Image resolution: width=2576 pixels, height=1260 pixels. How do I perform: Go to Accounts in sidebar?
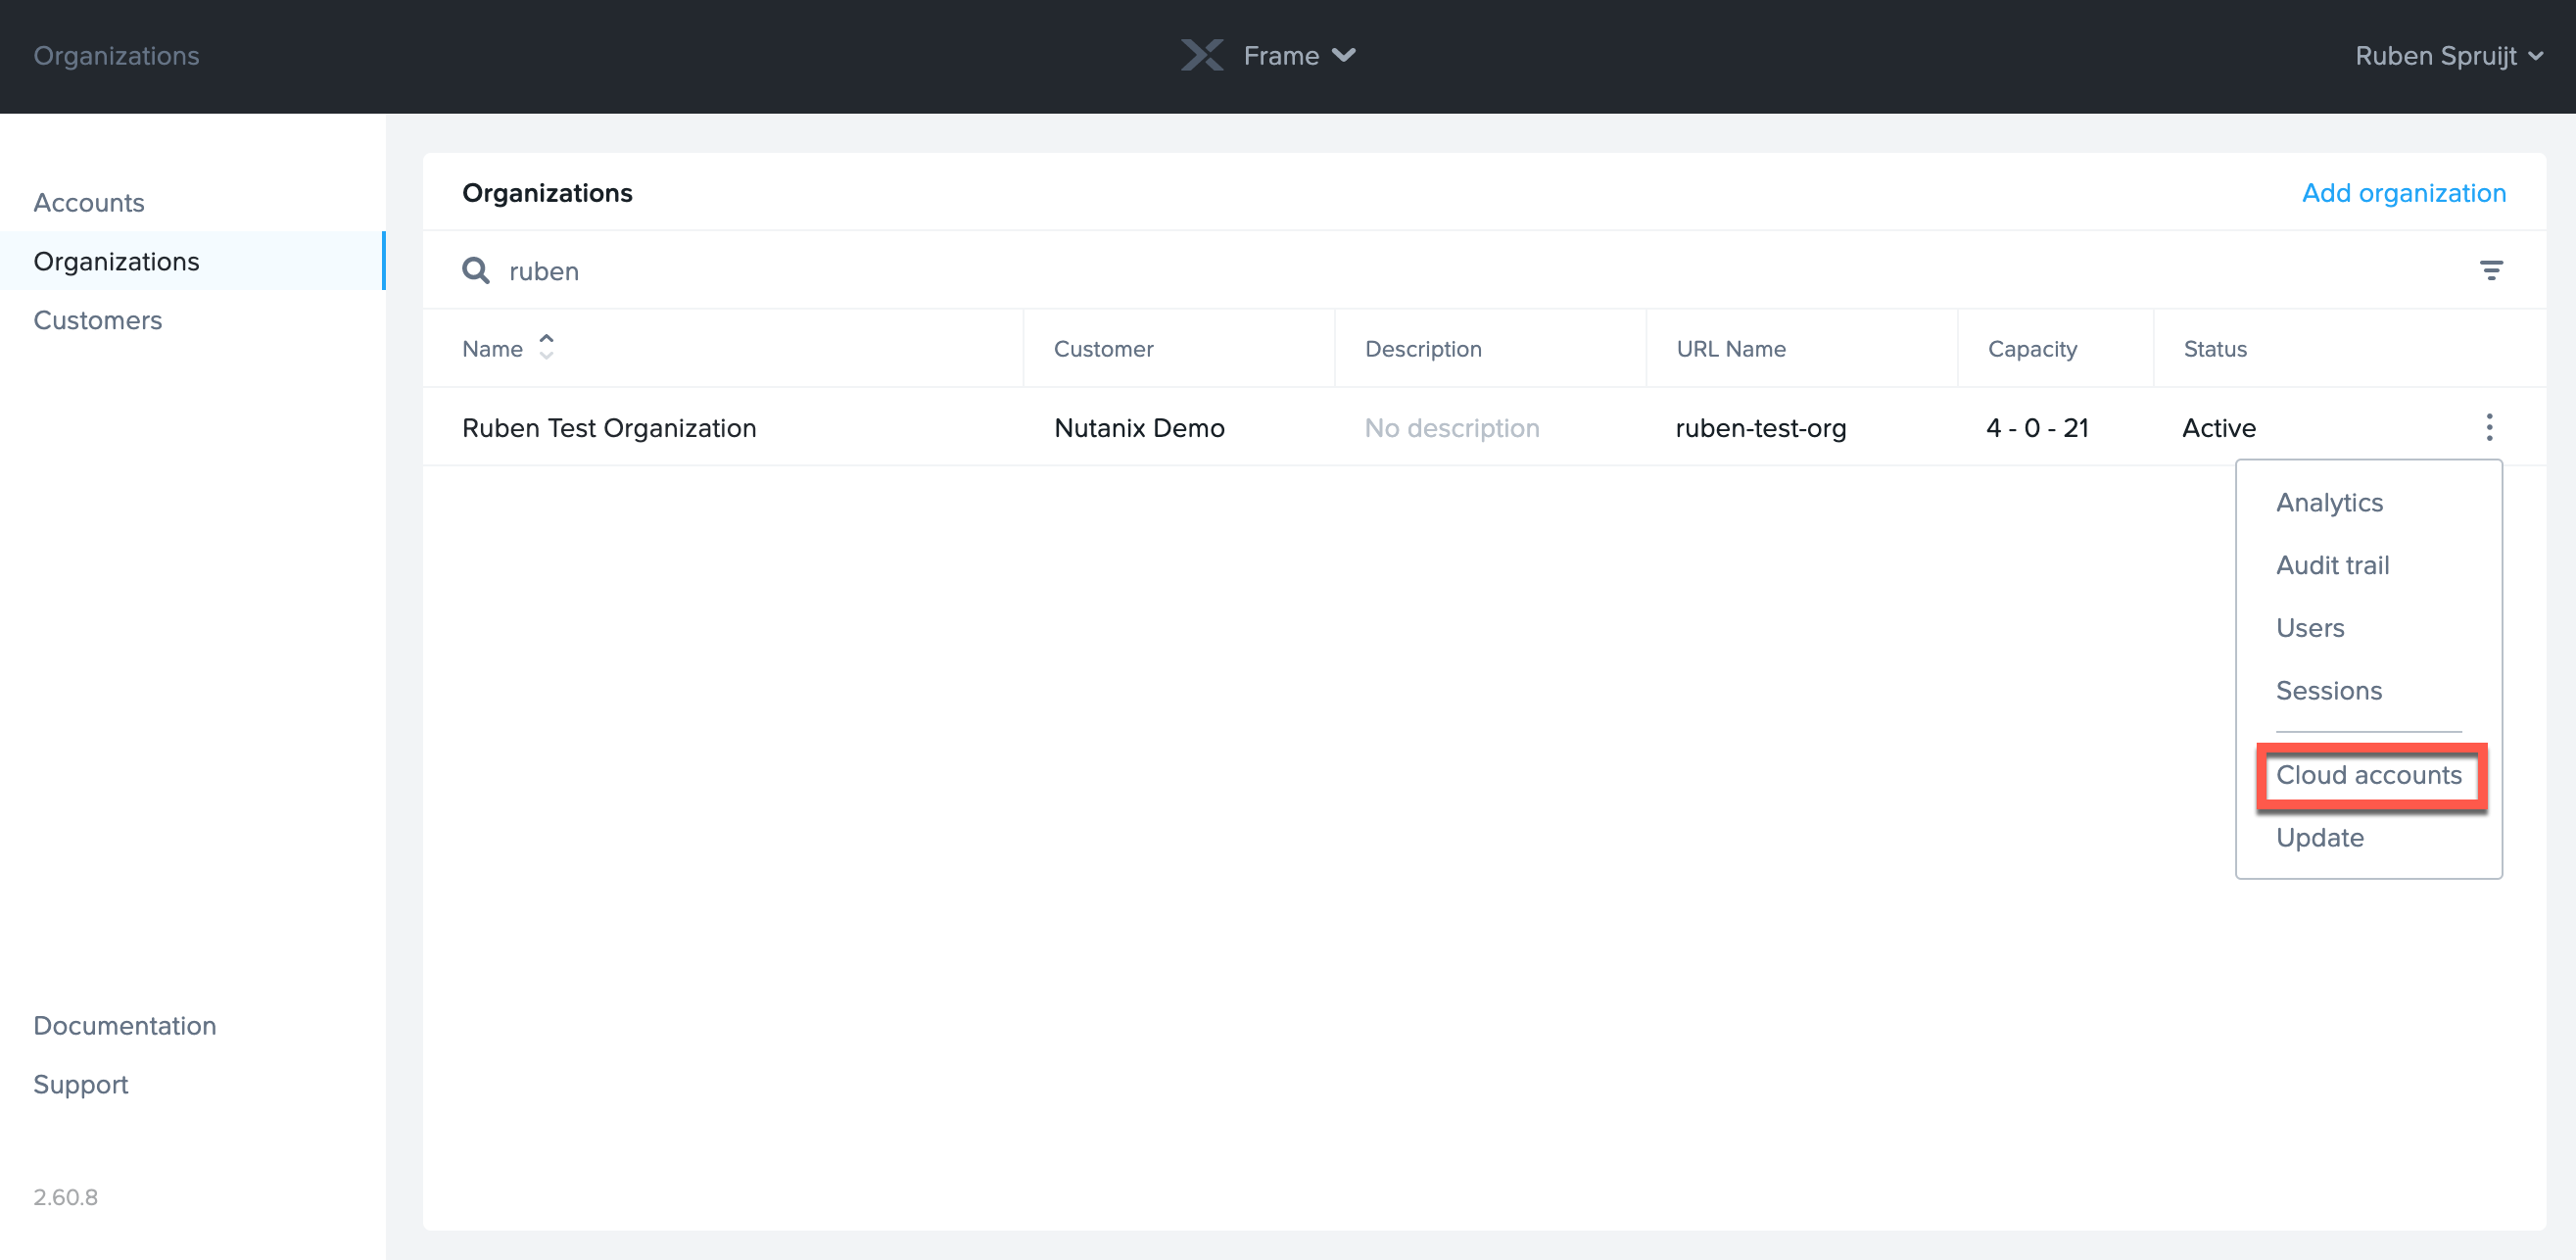[x=89, y=202]
